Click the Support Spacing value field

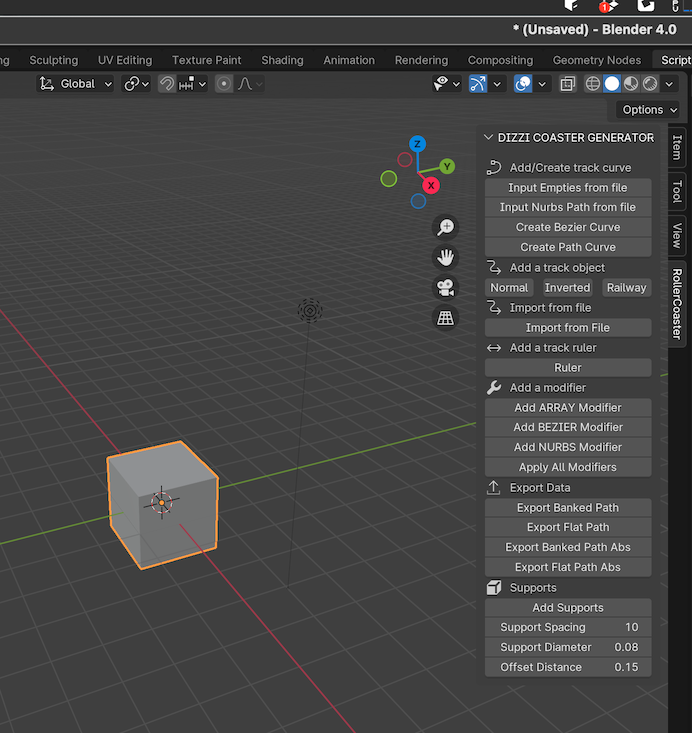tap(568, 628)
